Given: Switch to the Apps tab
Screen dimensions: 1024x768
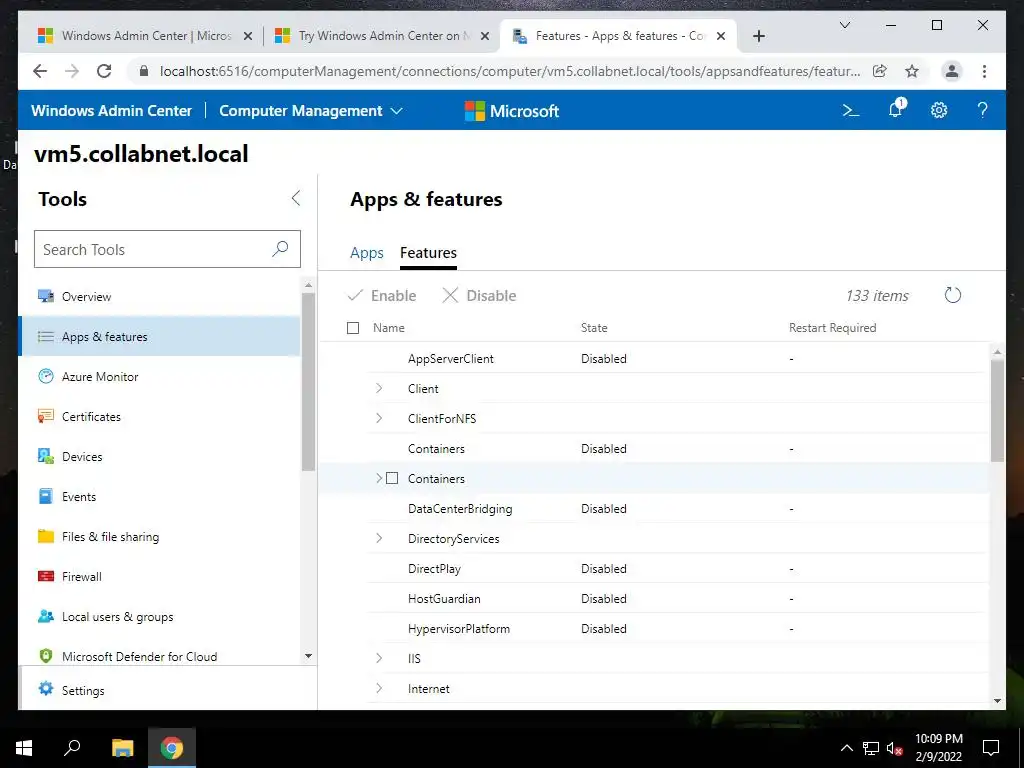Looking at the screenshot, I should [366, 253].
